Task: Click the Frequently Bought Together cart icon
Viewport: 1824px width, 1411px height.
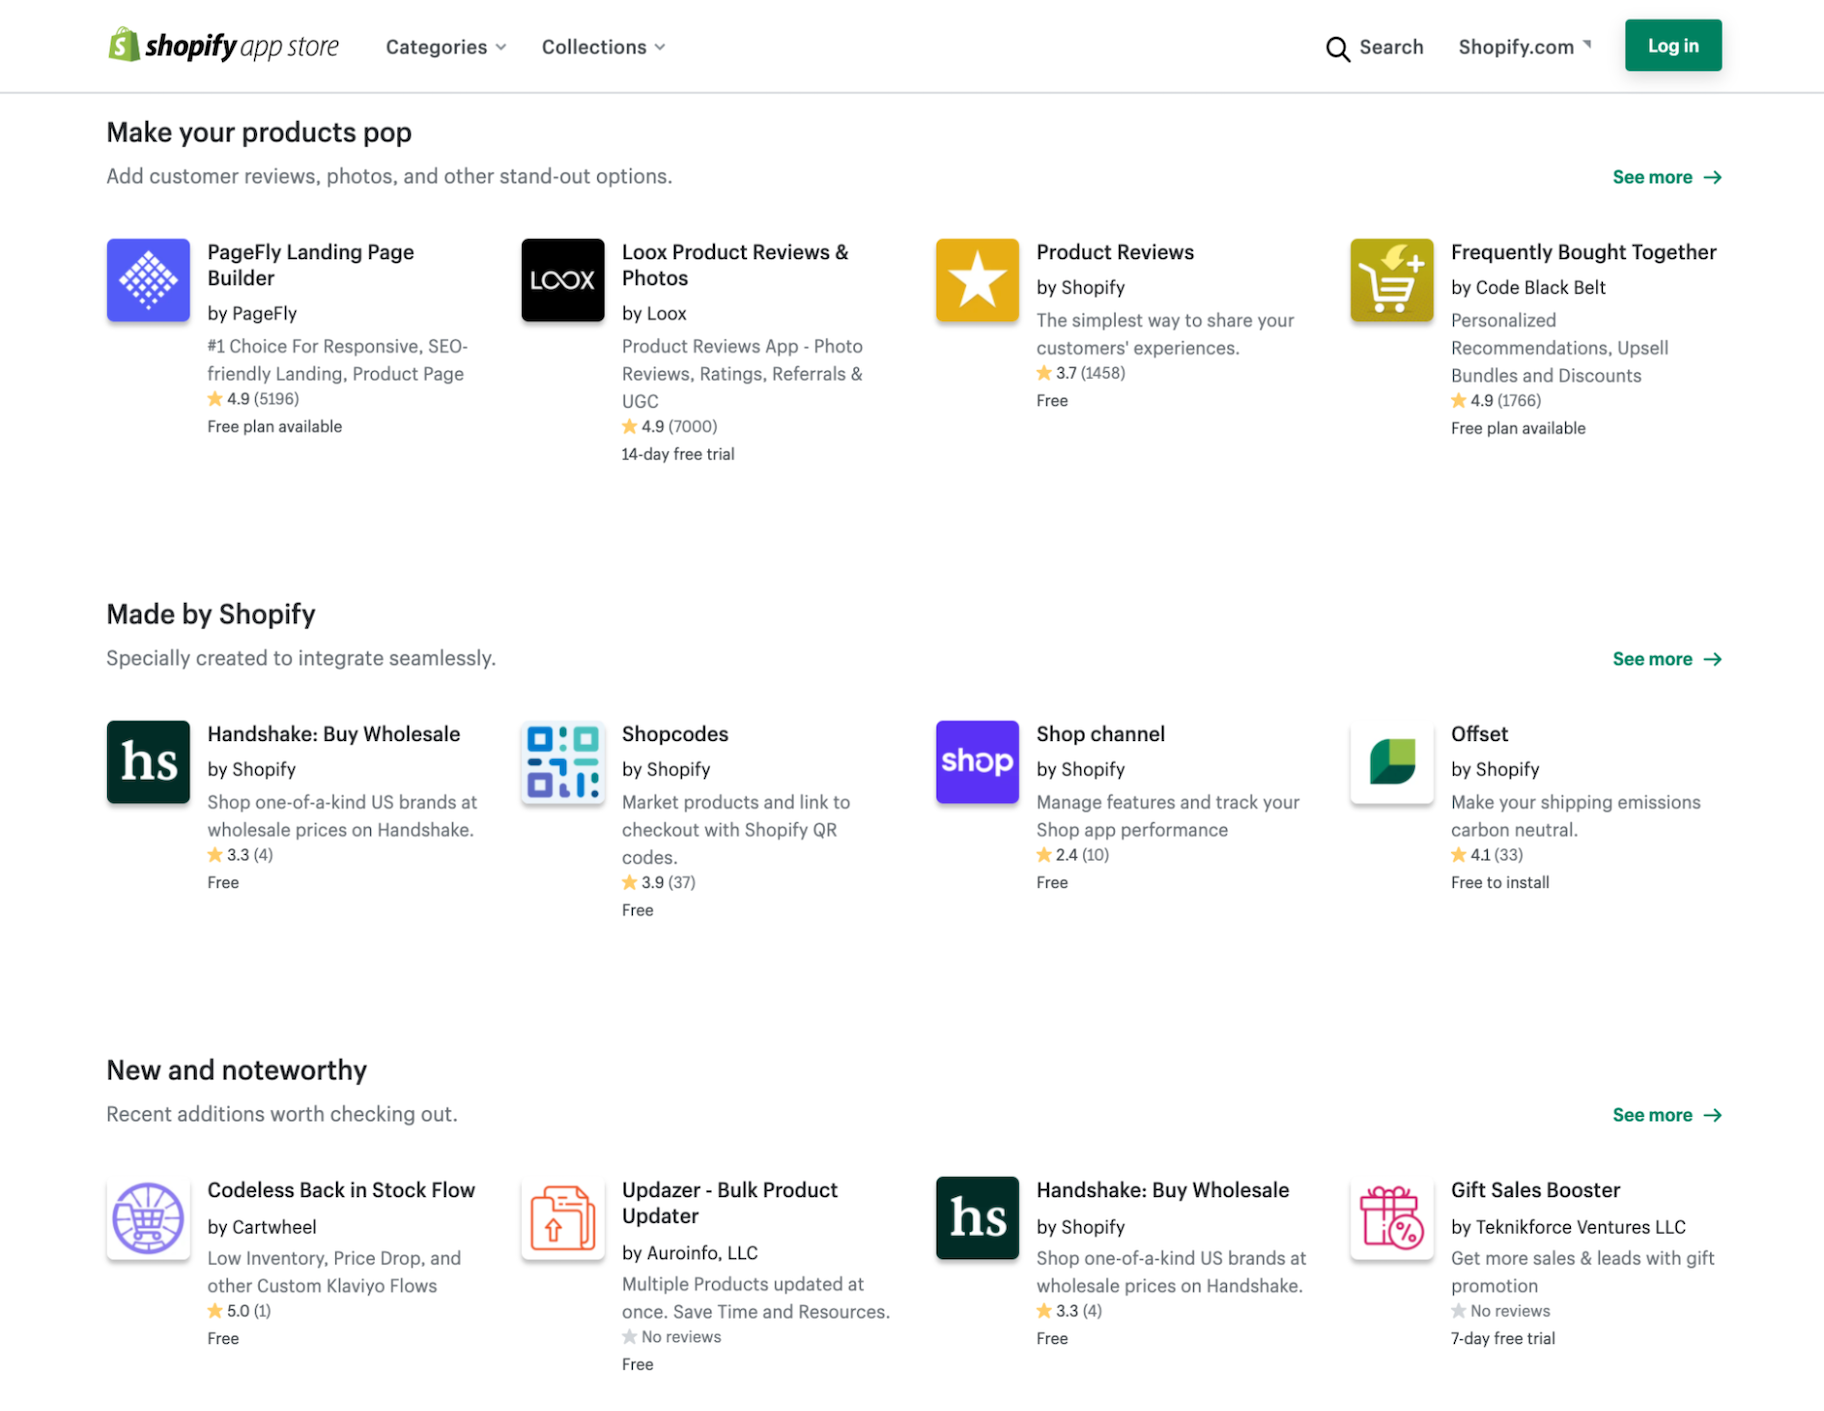Action: [1391, 281]
